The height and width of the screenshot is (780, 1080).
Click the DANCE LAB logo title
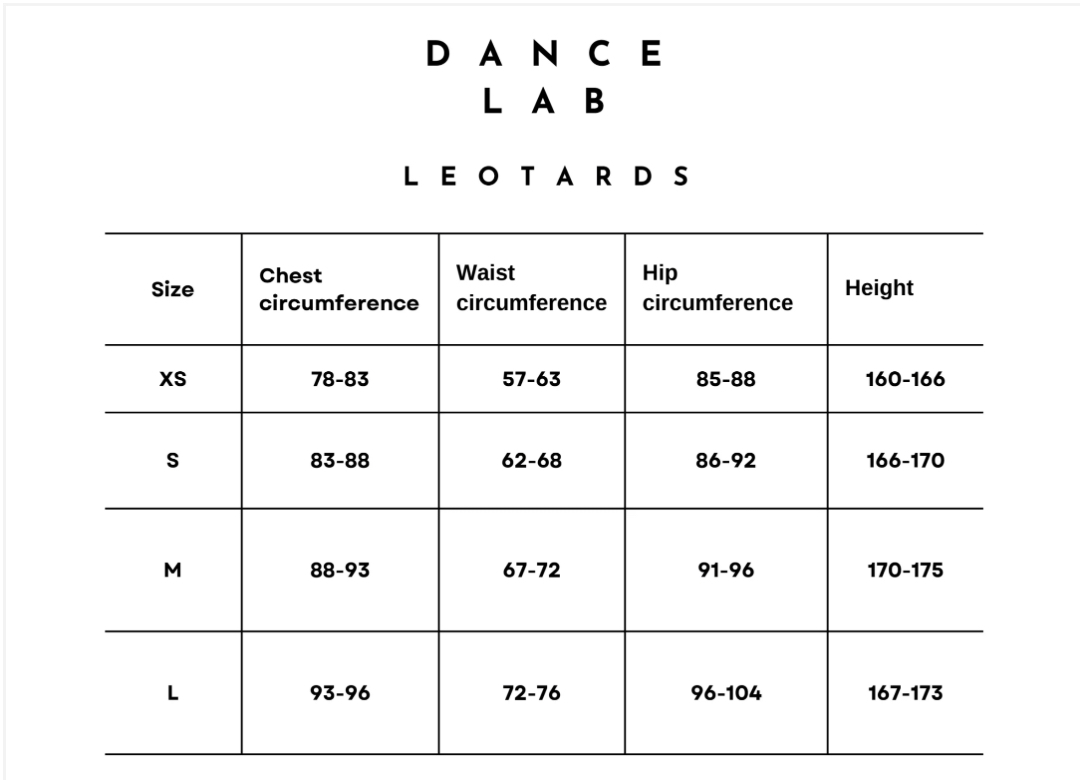point(545,76)
